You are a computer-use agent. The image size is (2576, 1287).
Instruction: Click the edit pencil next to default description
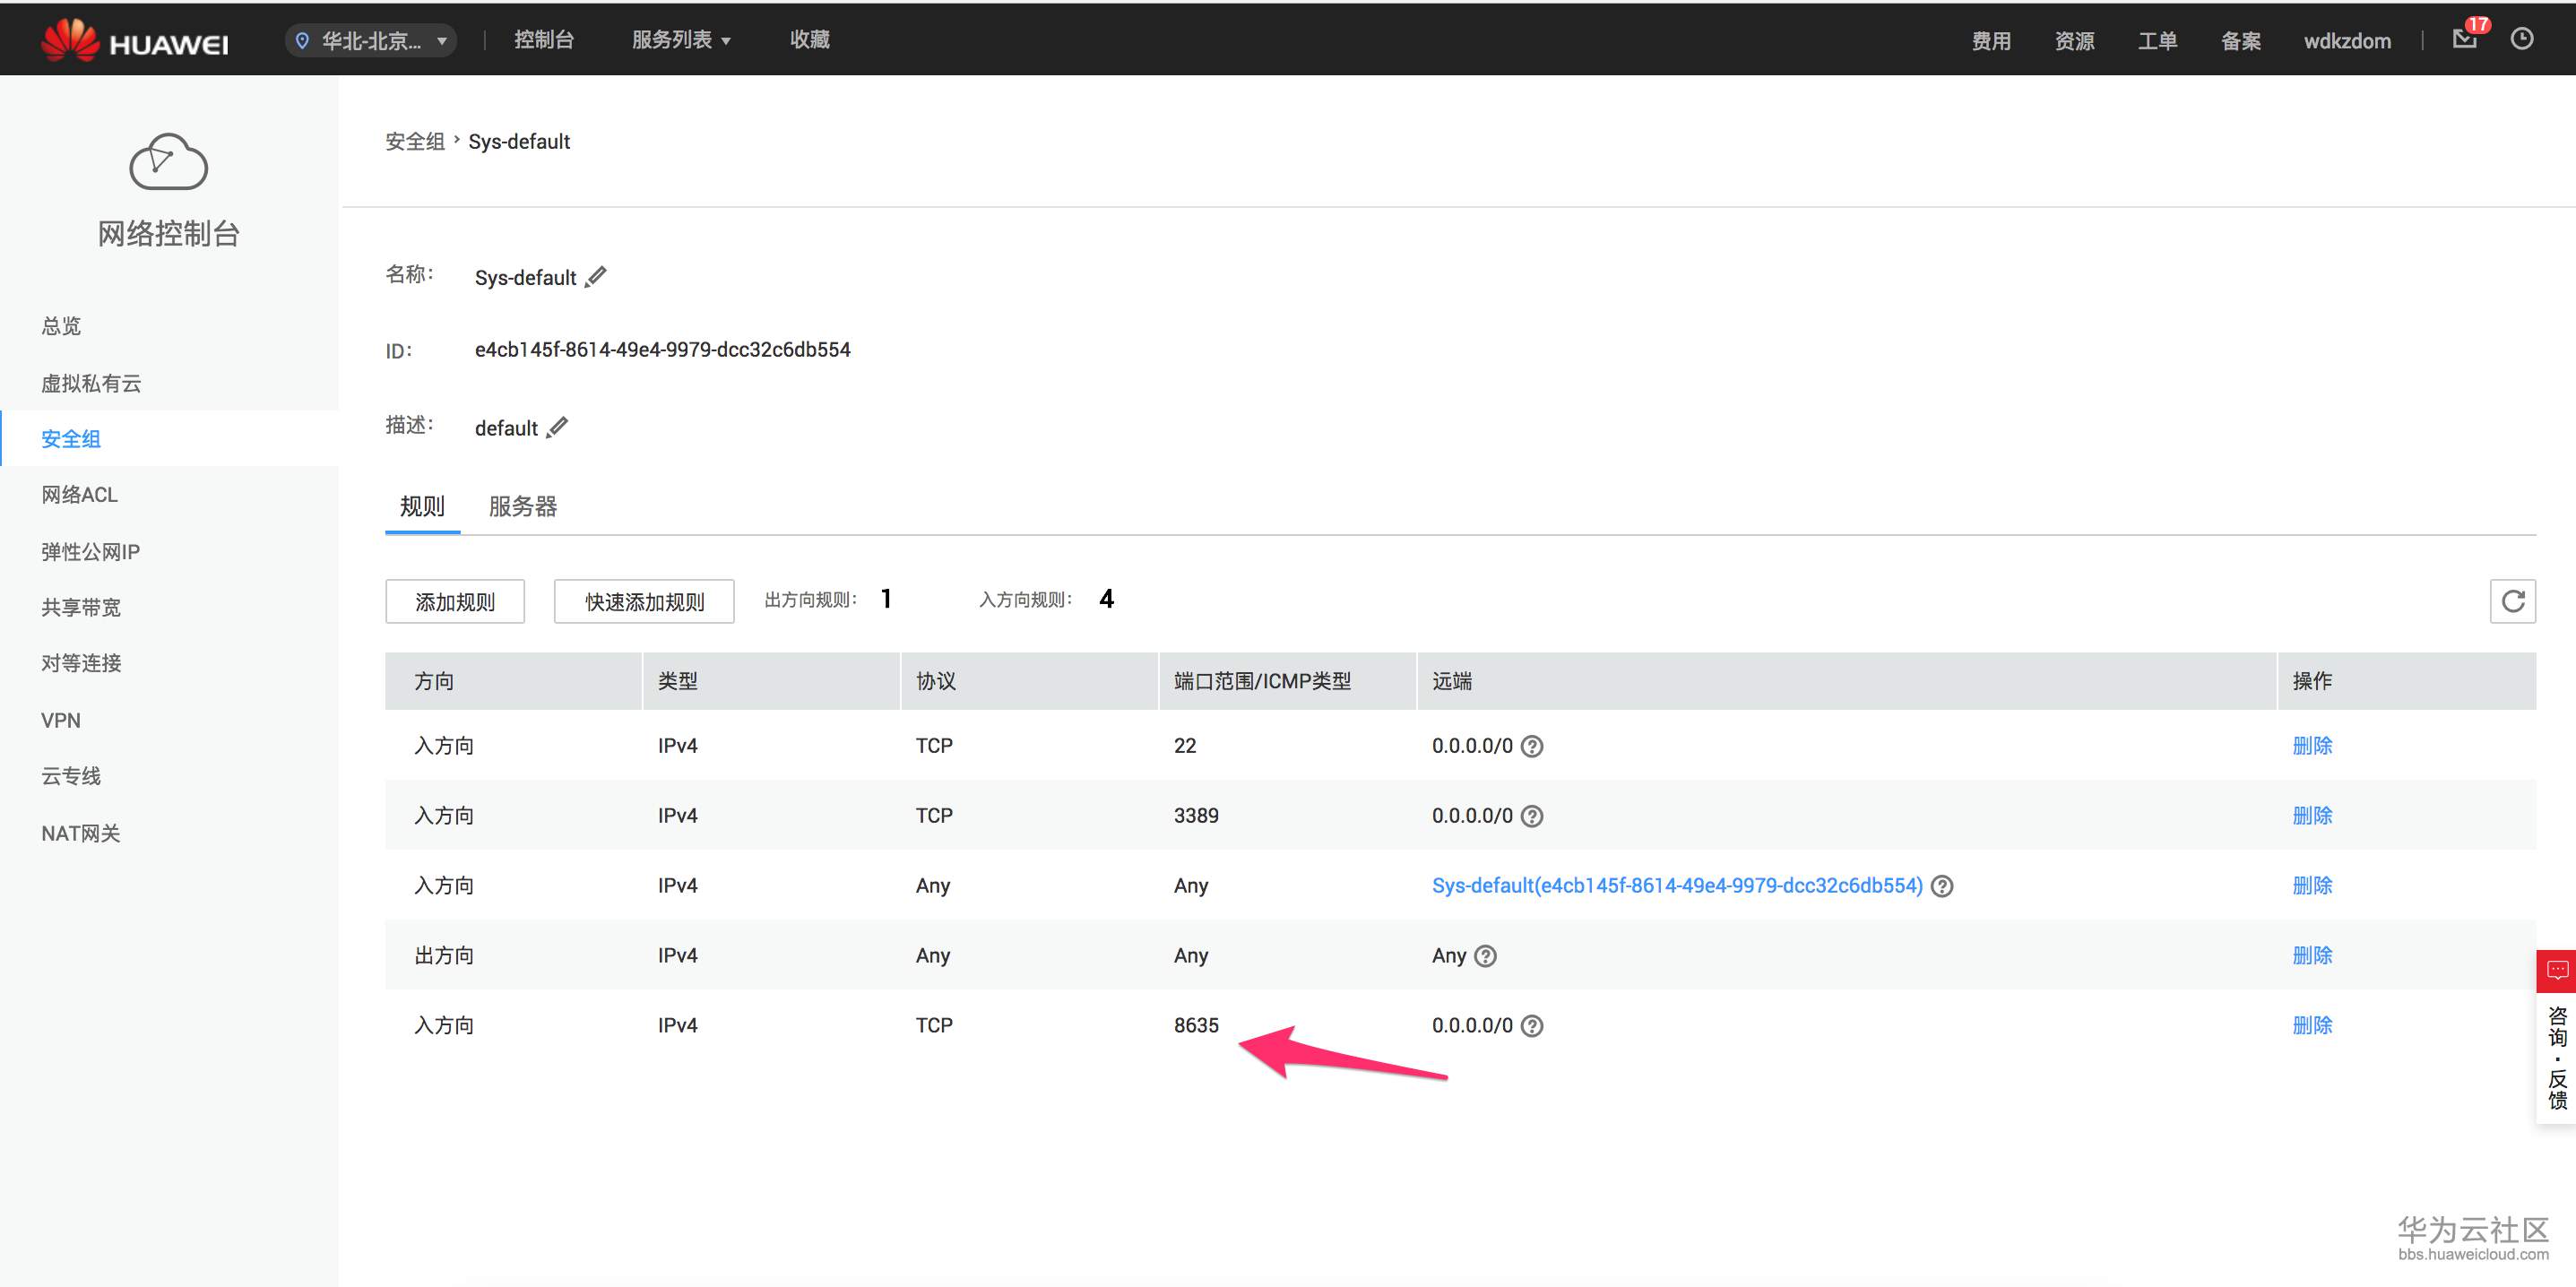point(558,427)
